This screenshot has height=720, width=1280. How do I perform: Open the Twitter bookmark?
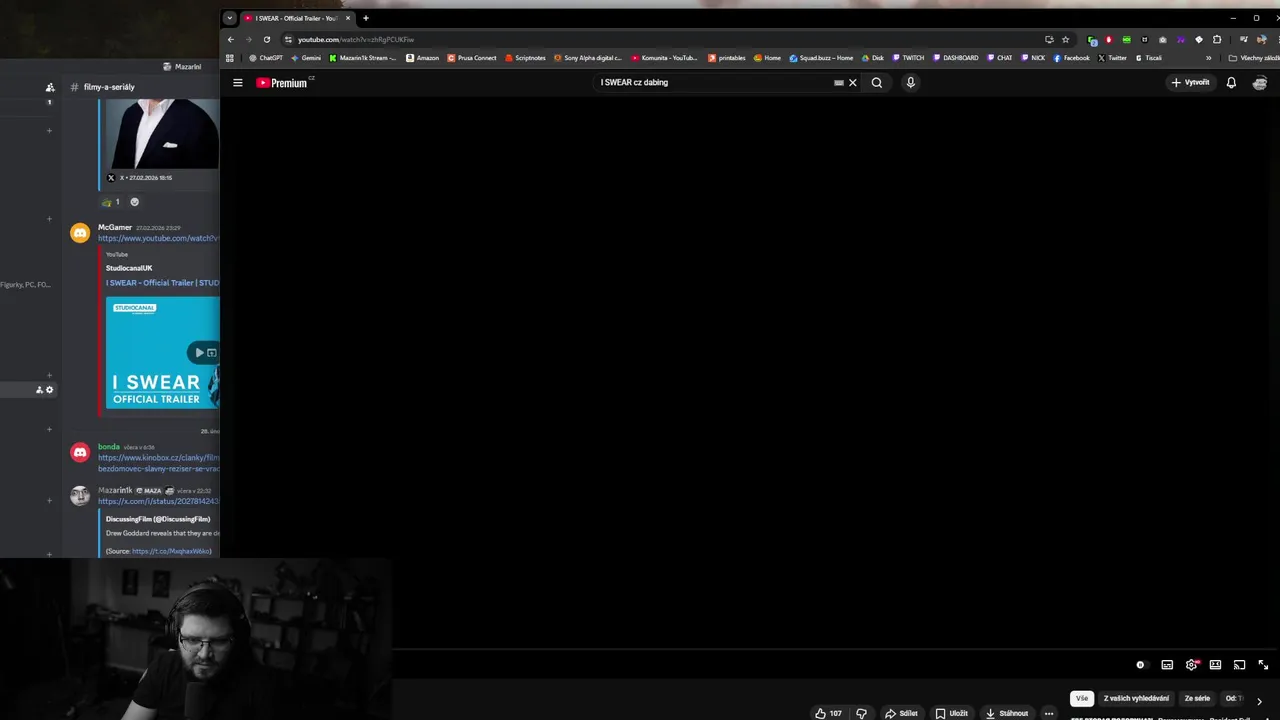pyautogui.click(x=1113, y=58)
